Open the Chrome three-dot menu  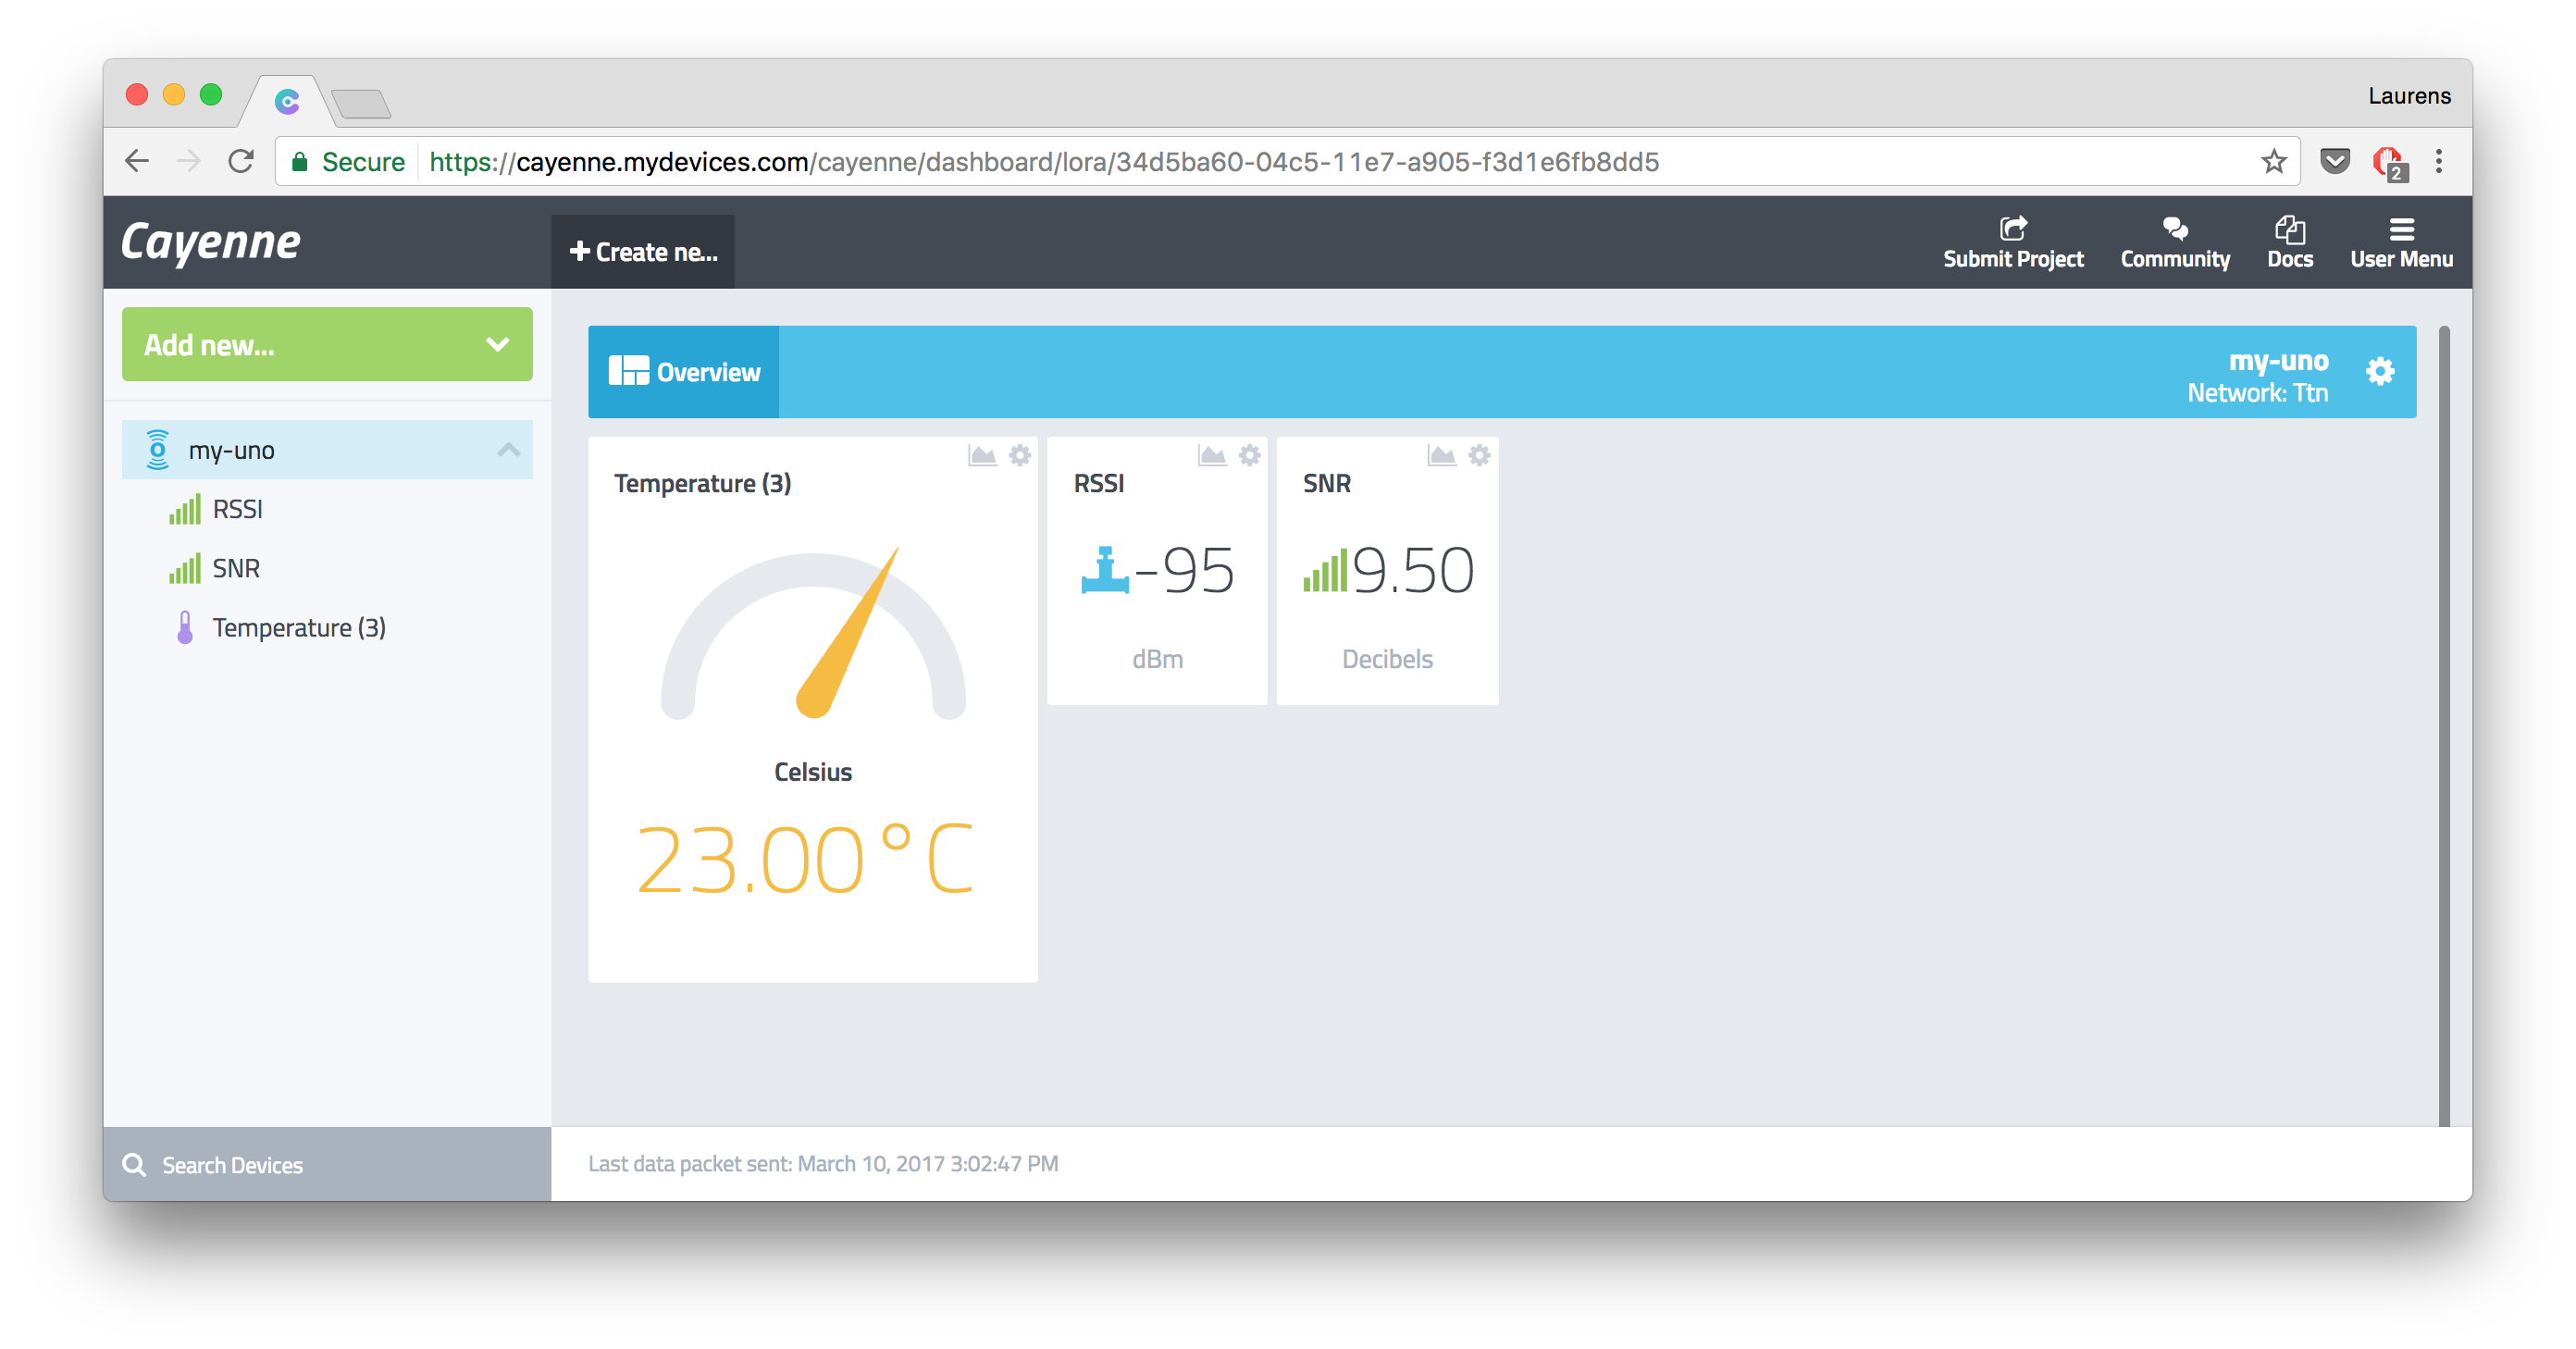[2439, 161]
